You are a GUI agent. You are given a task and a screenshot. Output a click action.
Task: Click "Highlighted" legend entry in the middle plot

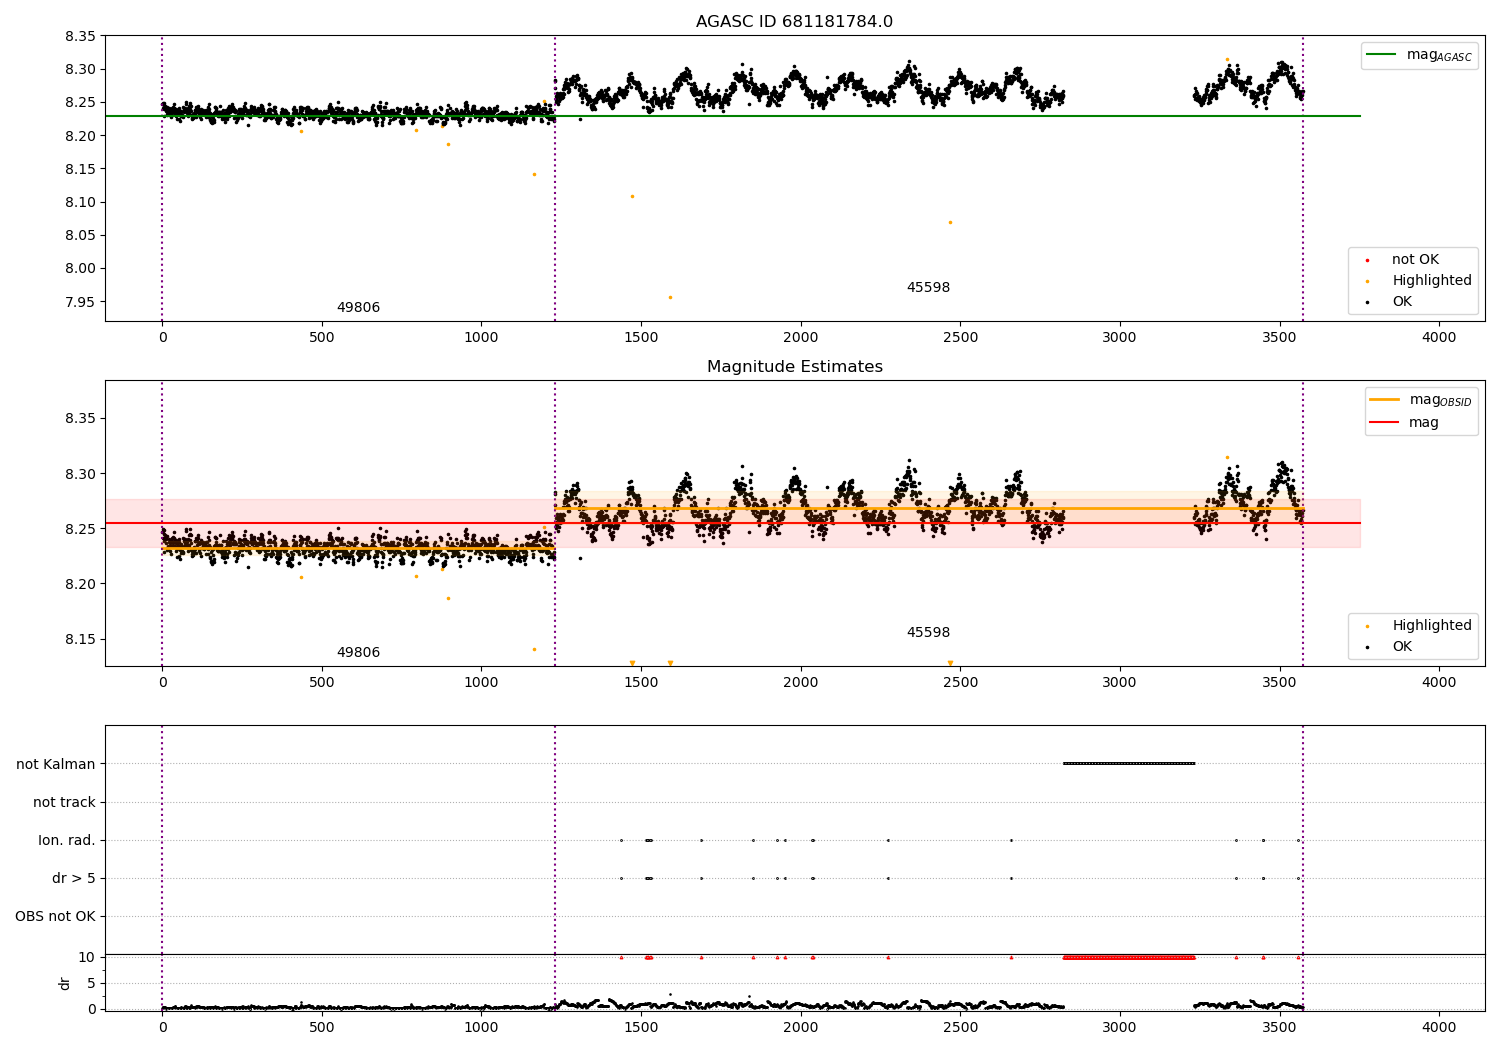(x=1420, y=625)
